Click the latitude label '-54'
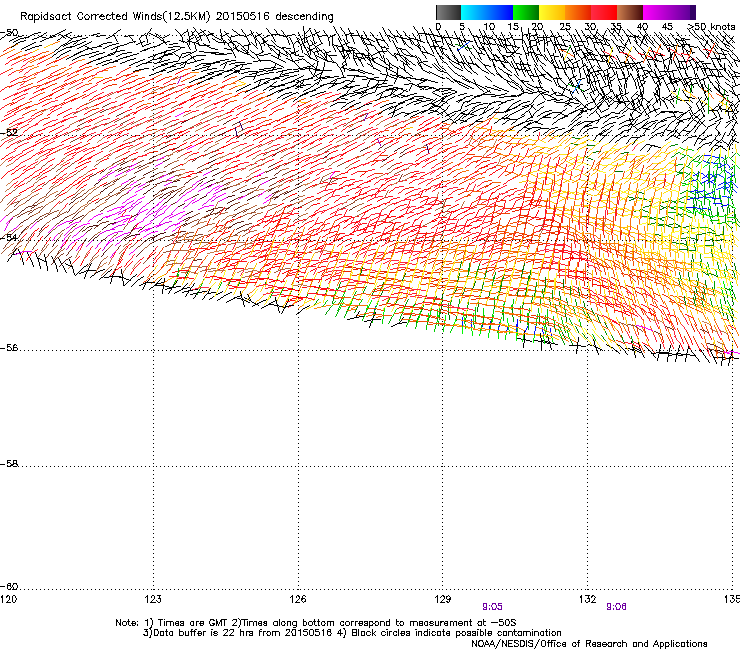Viewport: 740px width, 650px height. (9, 237)
